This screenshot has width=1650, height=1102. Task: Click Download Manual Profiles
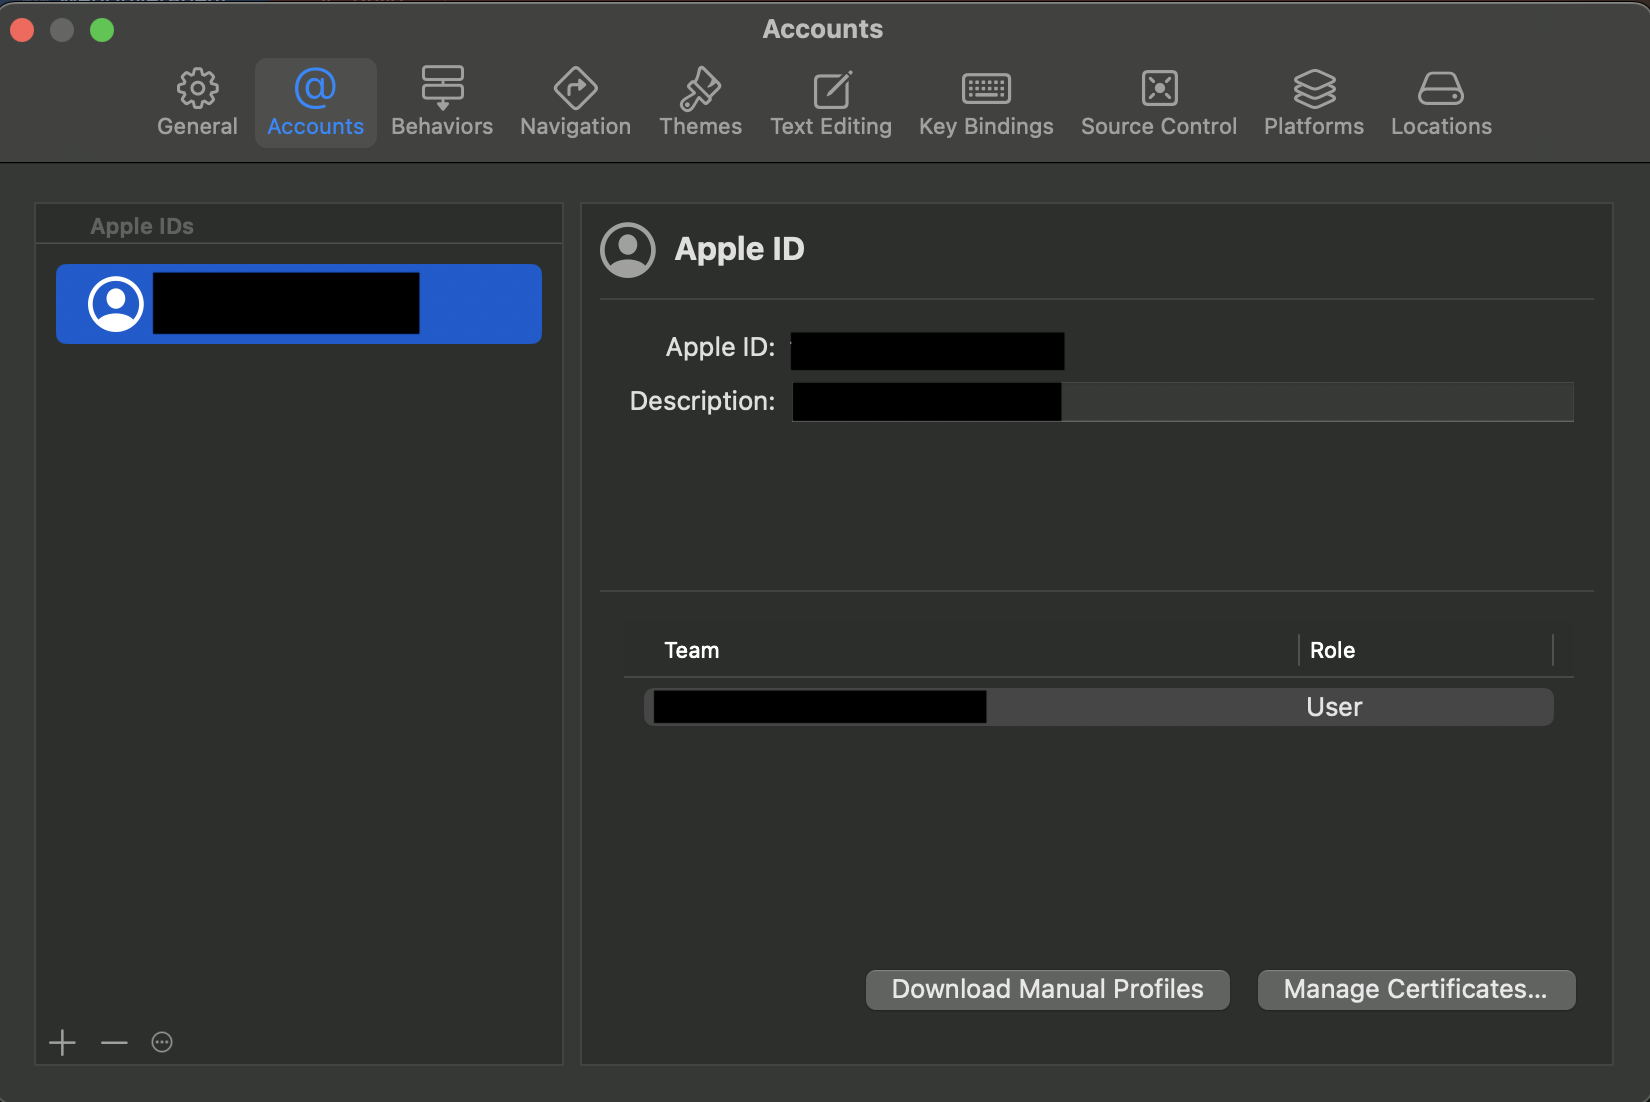coord(1048,989)
